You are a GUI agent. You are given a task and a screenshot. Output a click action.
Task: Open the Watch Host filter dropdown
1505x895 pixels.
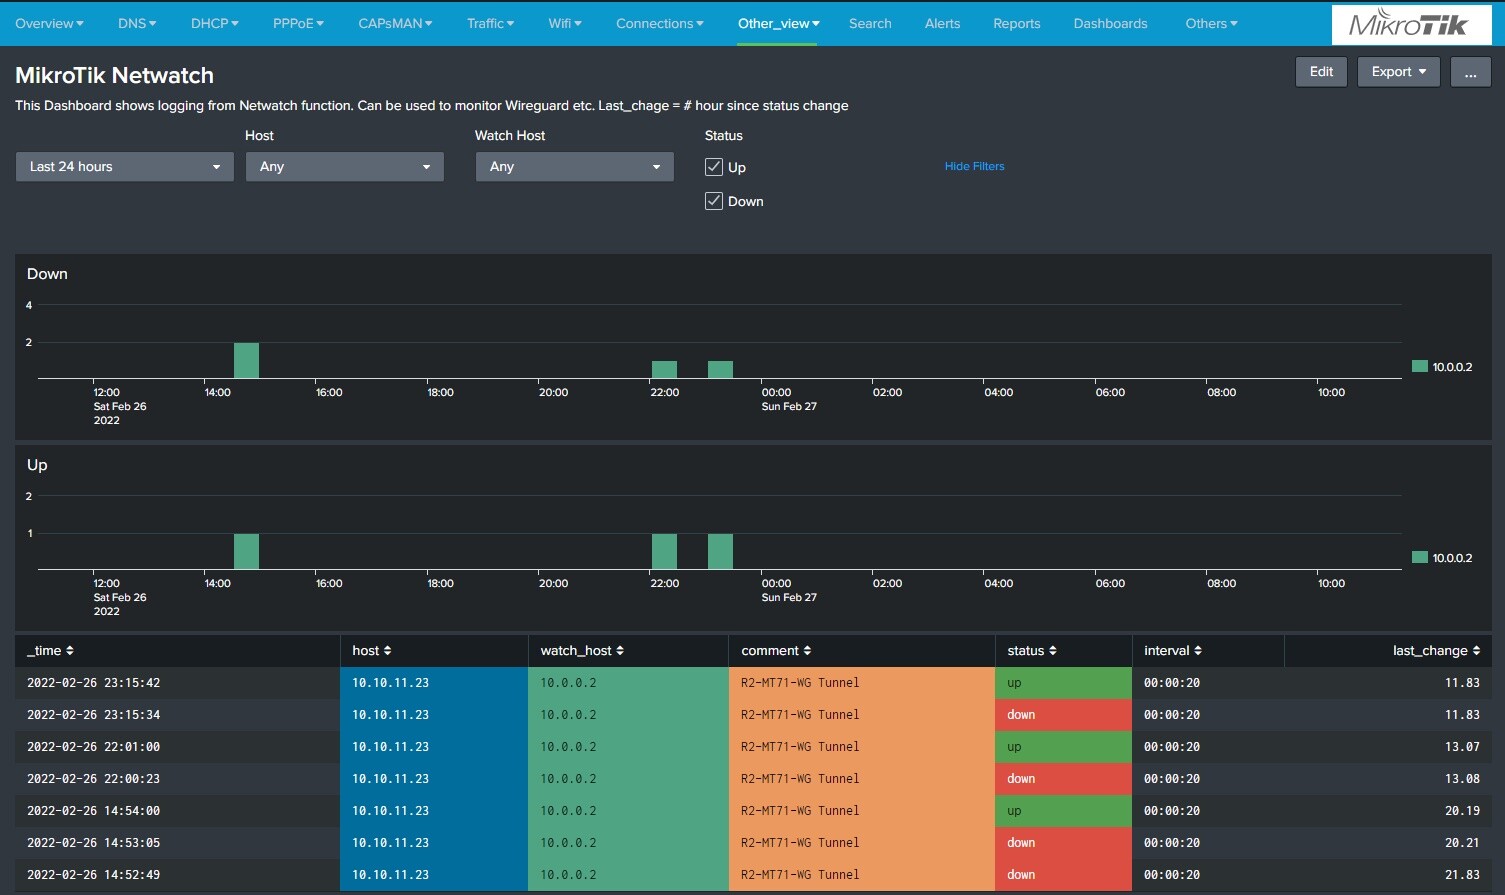click(x=575, y=167)
